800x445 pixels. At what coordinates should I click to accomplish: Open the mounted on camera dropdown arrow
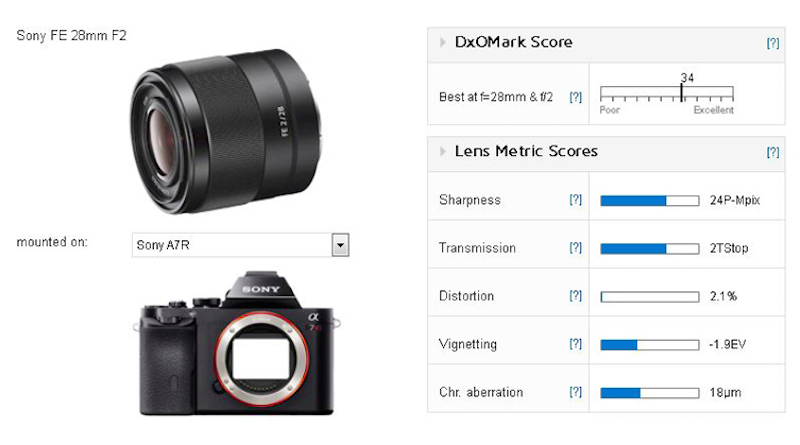point(340,245)
